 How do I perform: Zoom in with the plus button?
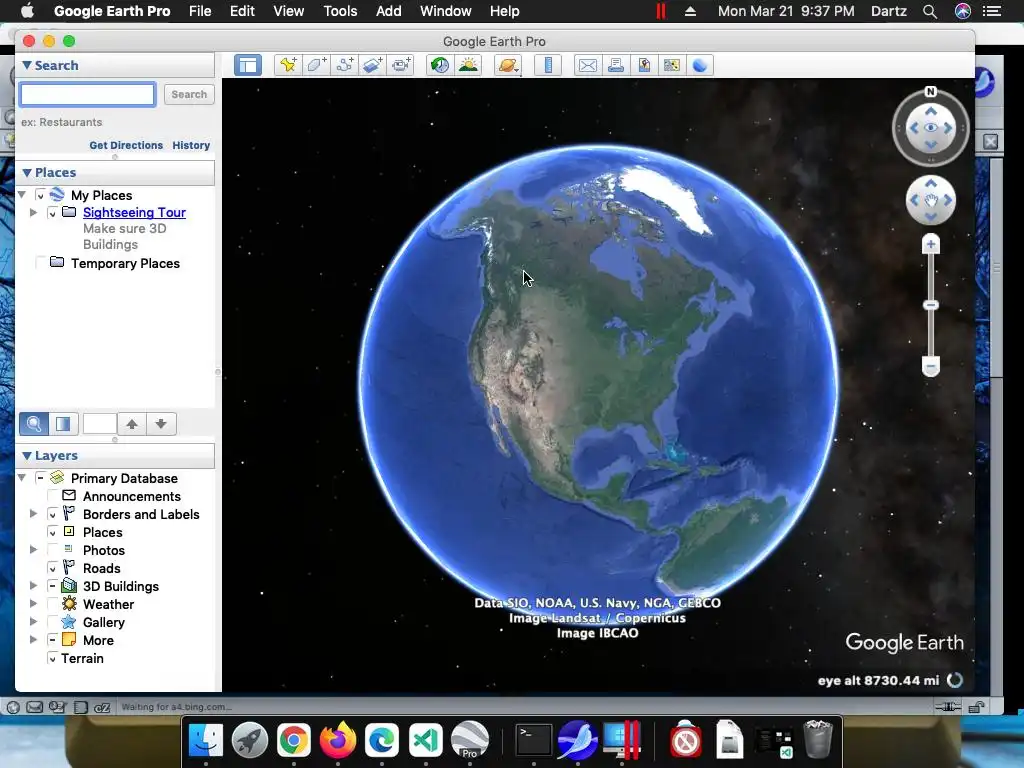point(931,245)
